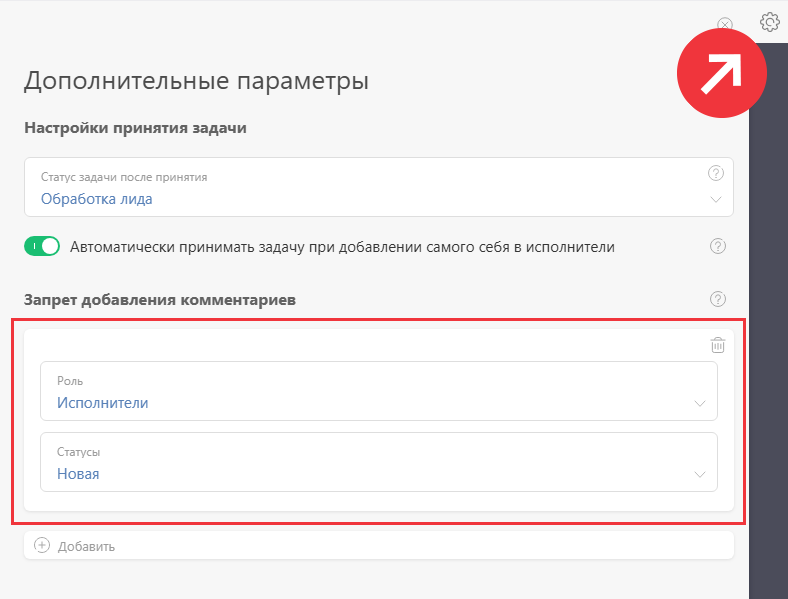The height and width of the screenshot is (599, 788).
Task: Click the Дополнительные параметры title
Action: (196, 80)
